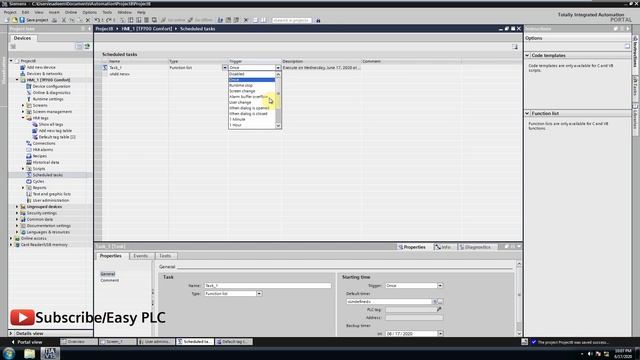The image size is (640, 360).
Task: Click the Connections icon in project tree
Action: pos(29,143)
